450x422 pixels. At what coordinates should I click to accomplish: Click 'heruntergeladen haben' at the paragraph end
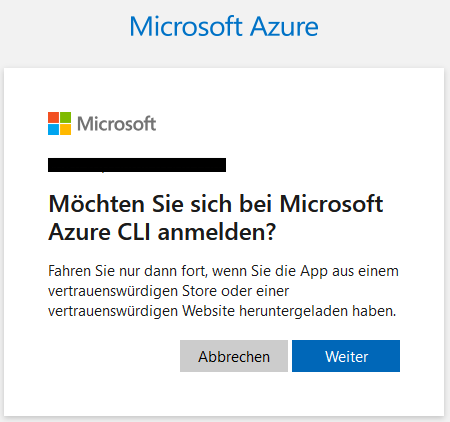[318, 311]
